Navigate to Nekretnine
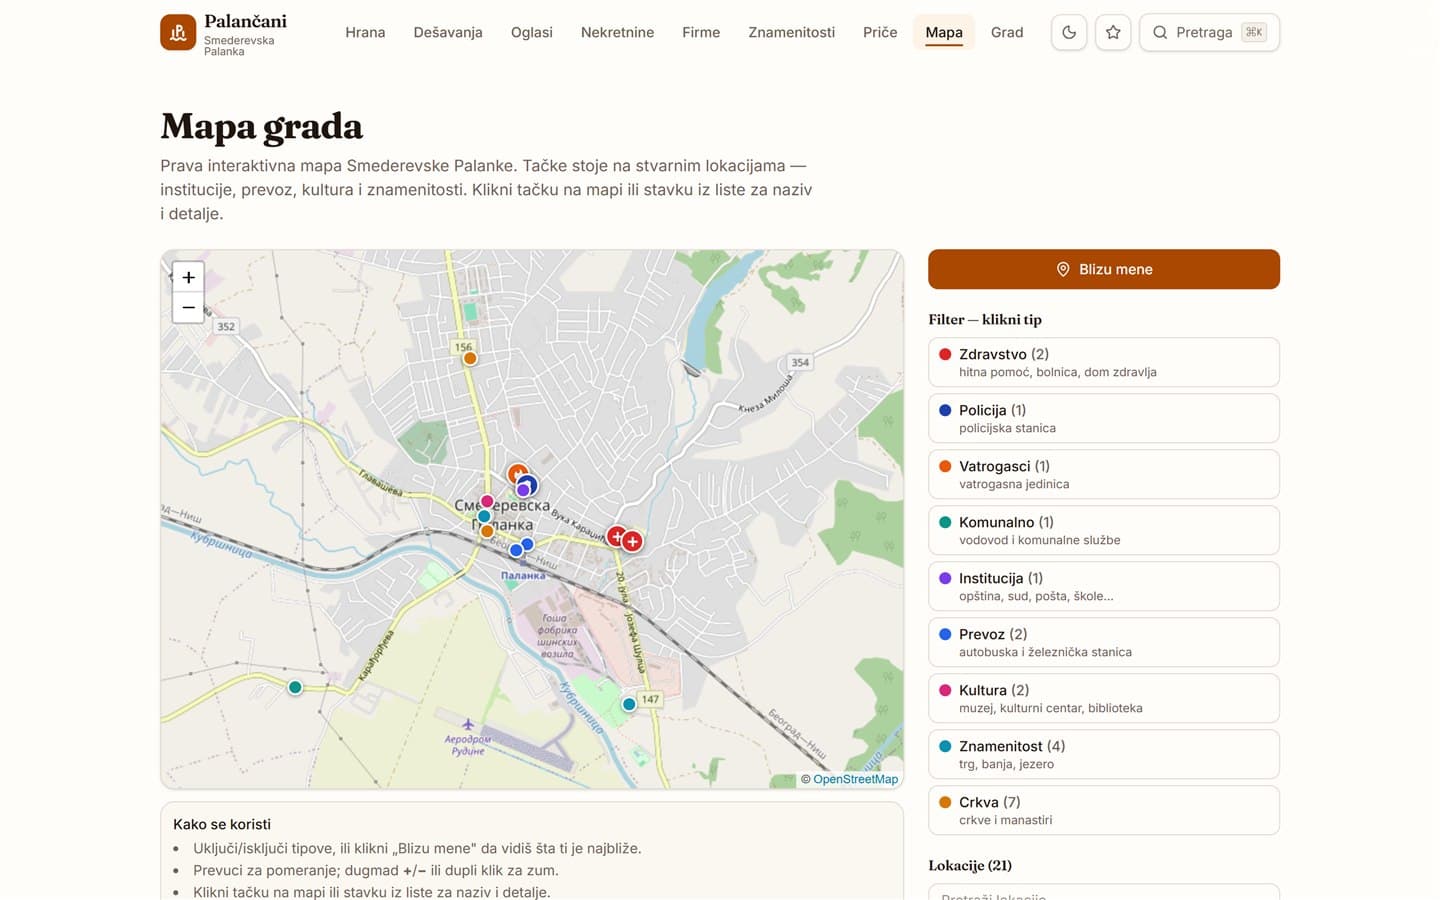Screen dimensions: 1440x900 pos(617,32)
